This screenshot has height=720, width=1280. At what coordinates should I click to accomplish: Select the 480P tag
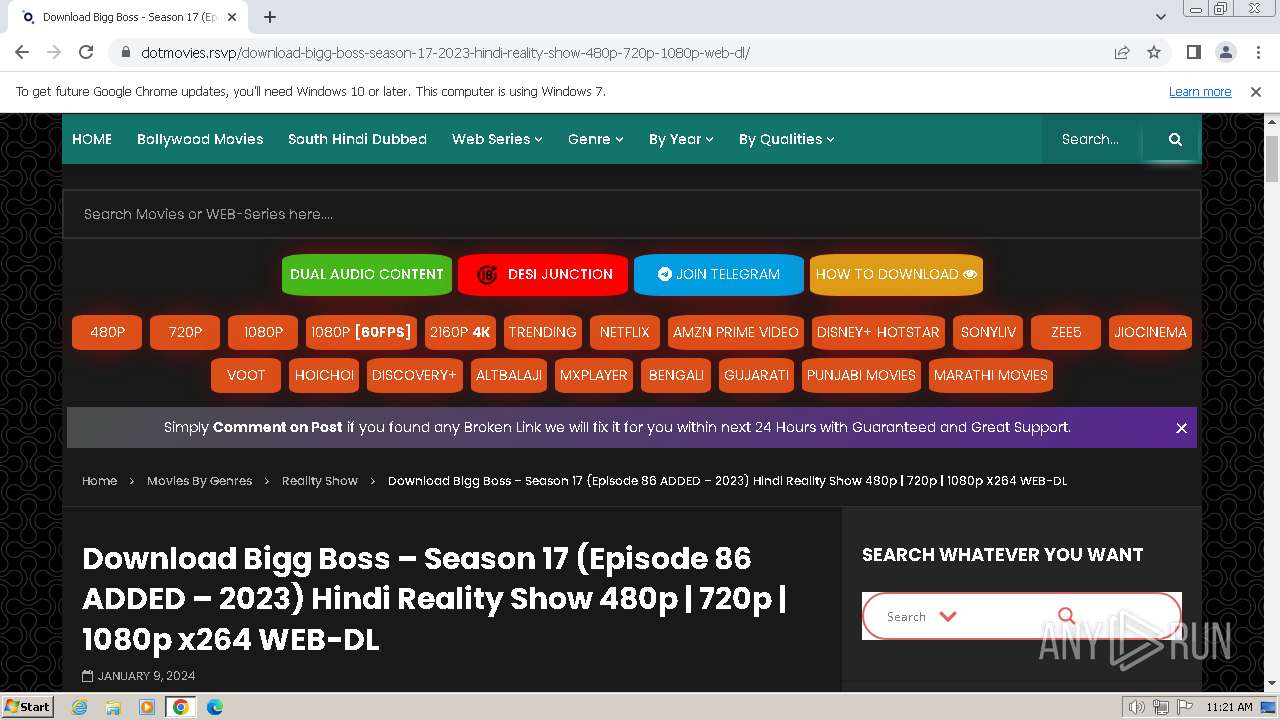pos(107,332)
